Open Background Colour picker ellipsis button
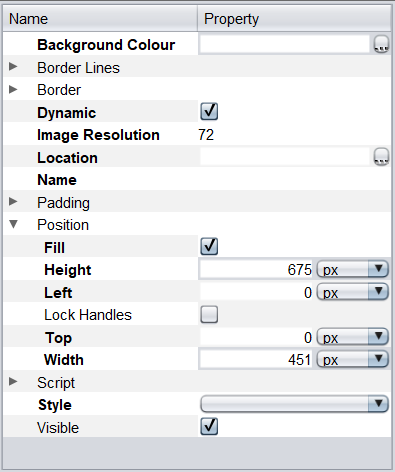 [381, 44]
